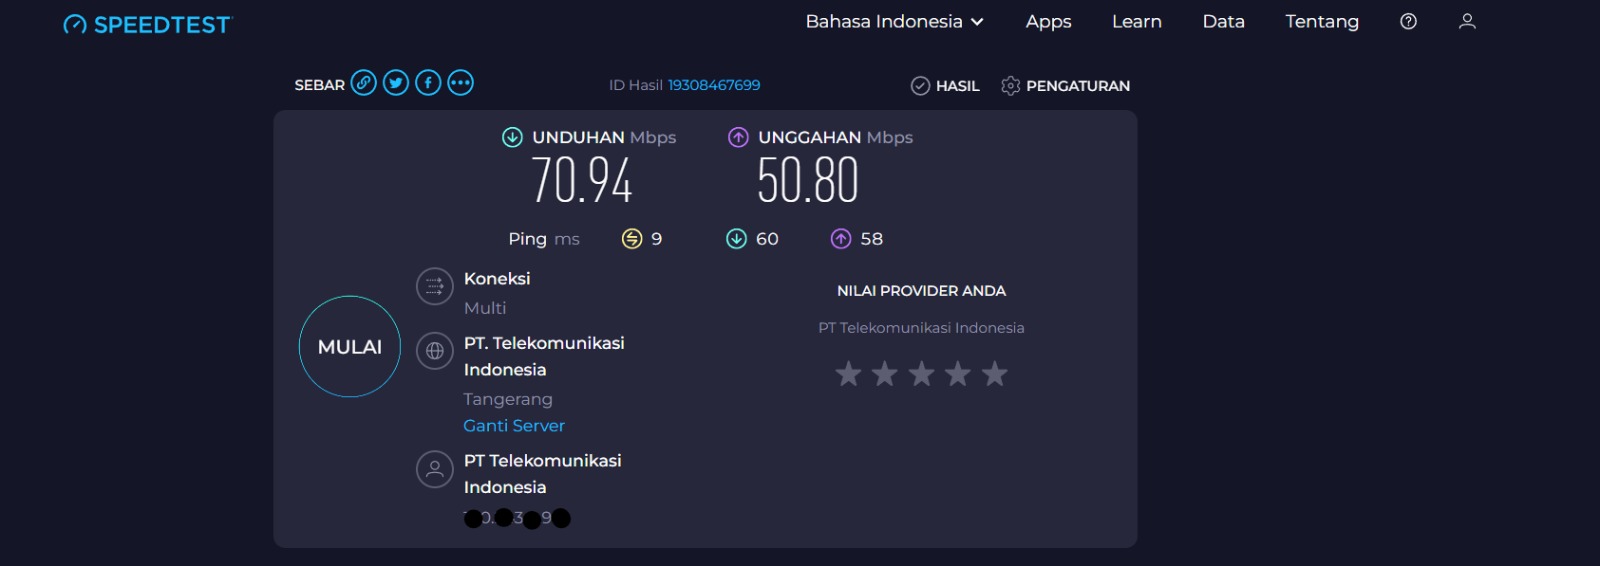The width and height of the screenshot is (1600, 566).
Task: Click the 'Ping ms' label
Action: point(544,239)
